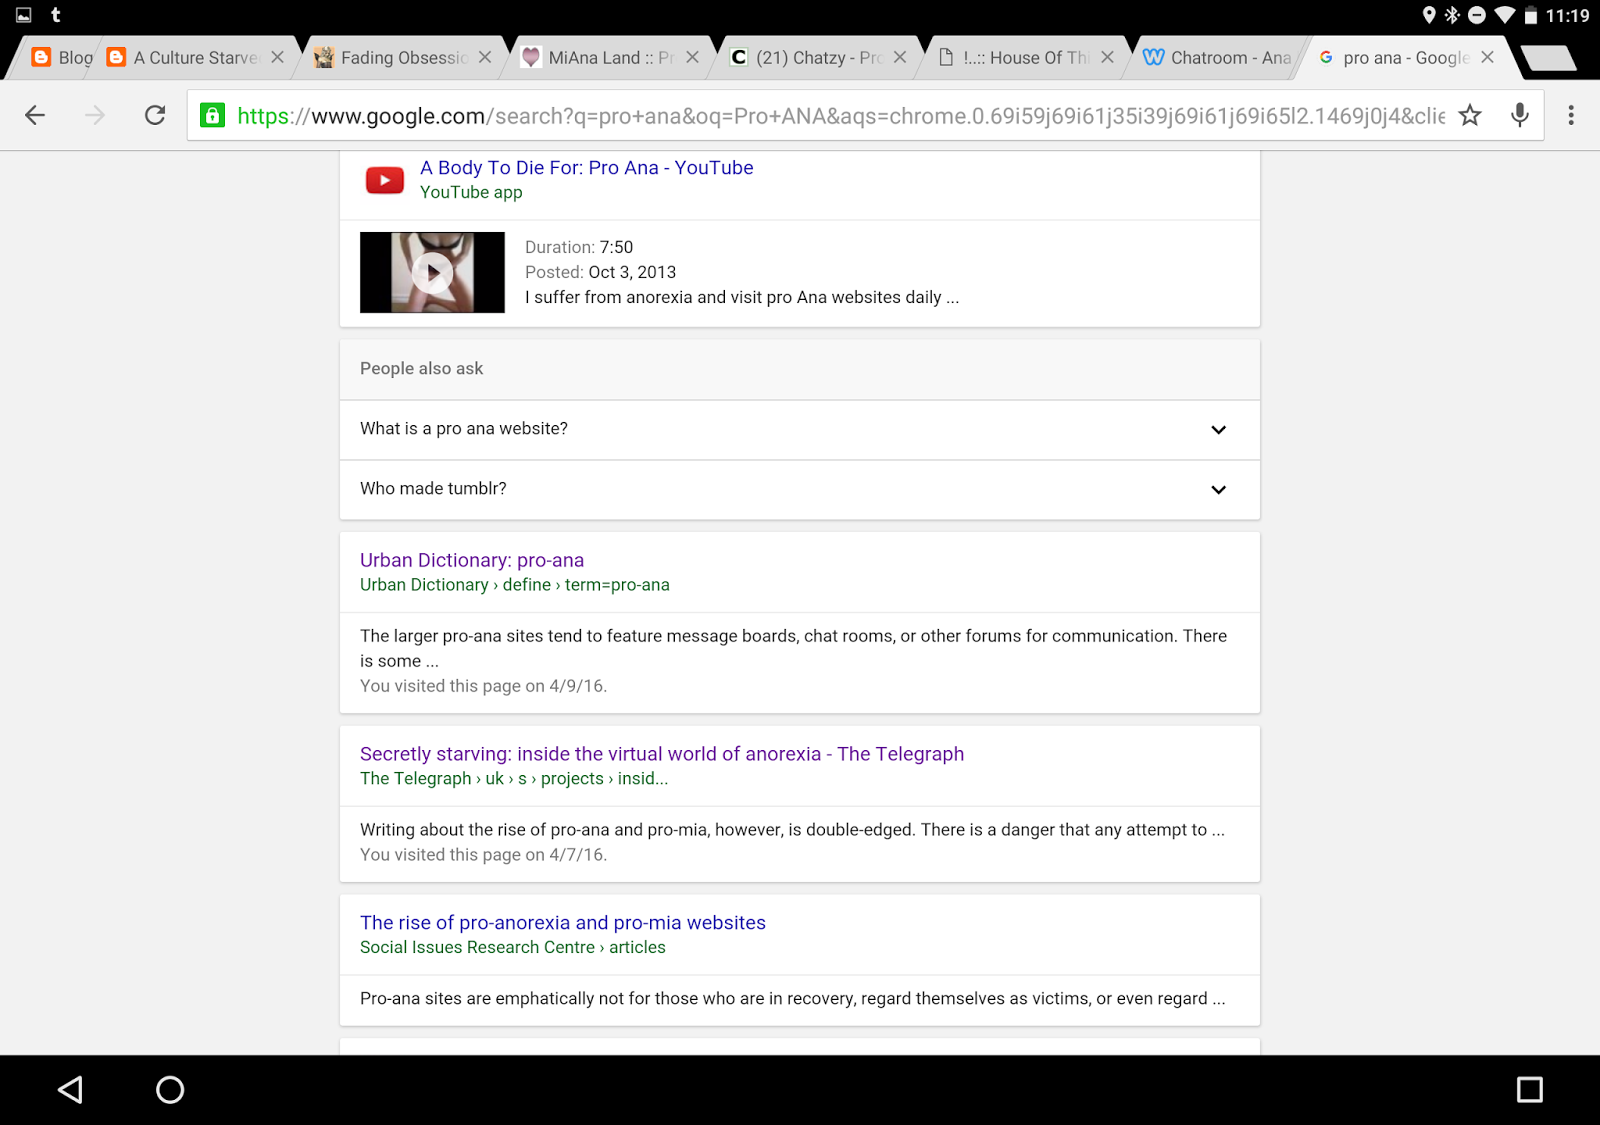The width and height of the screenshot is (1600, 1125).
Task: Click the 'You visited this page on 4/7/16.' note
Action: [484, 855]
